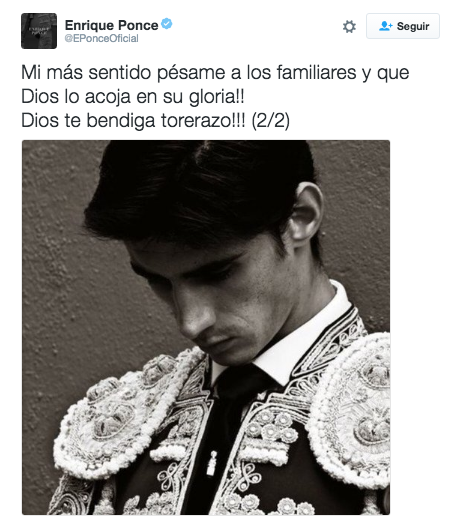Follow the account with the Seguir button

pos(403,26)
